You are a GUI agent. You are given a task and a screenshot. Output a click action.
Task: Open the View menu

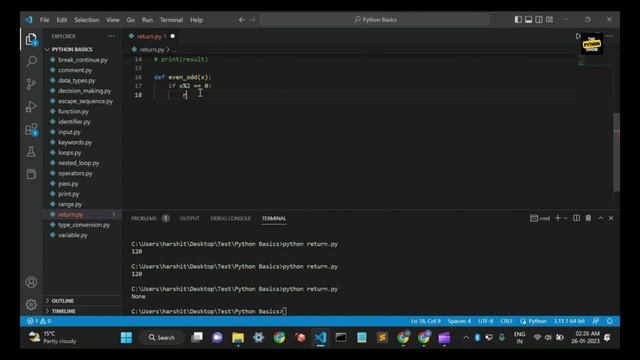pos(113,20)
